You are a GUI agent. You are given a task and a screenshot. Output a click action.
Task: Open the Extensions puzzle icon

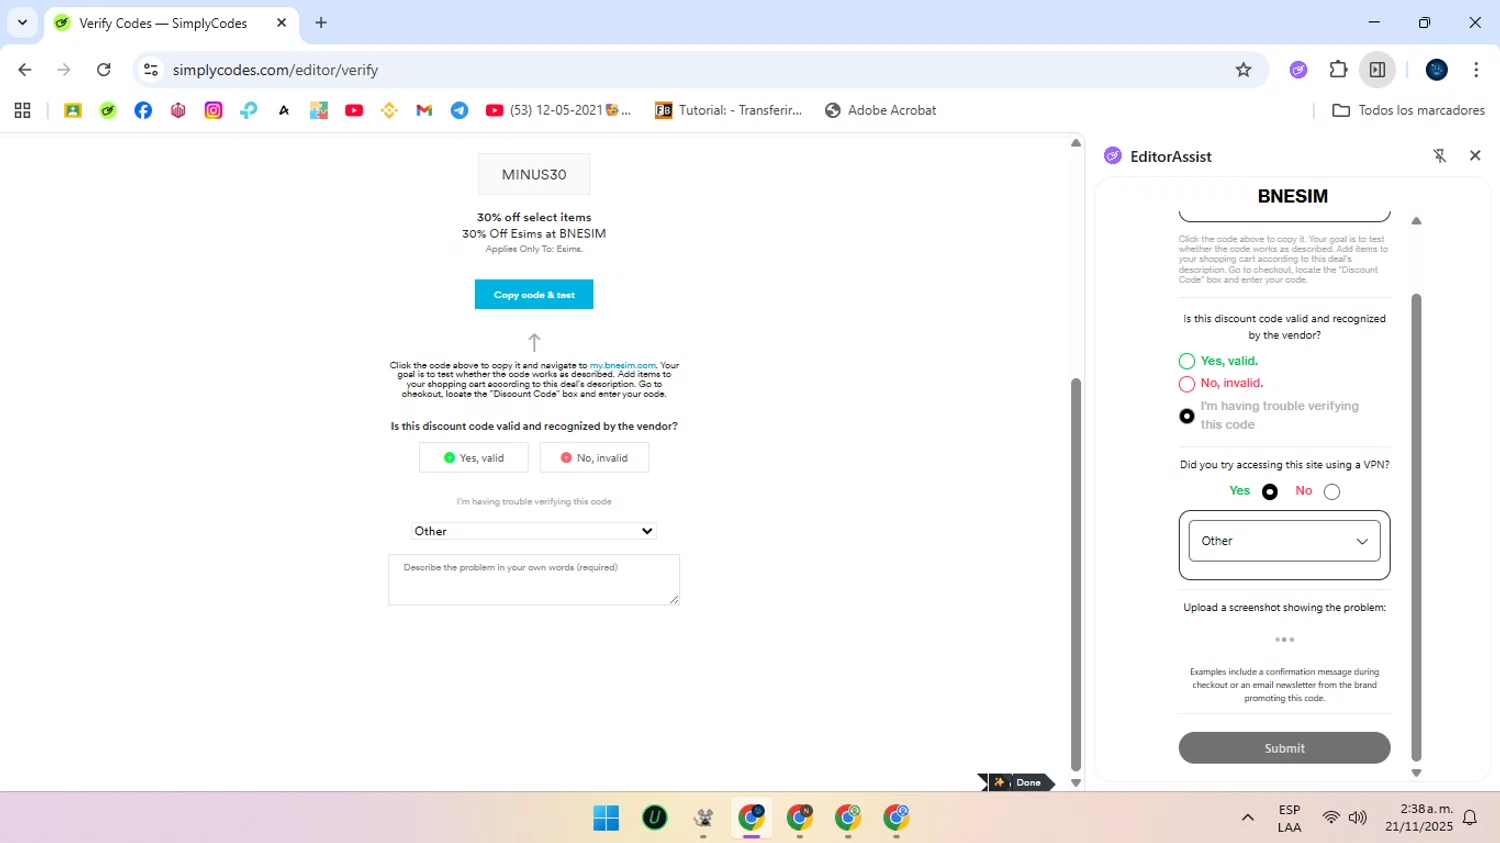click(x=1338, y=70)
